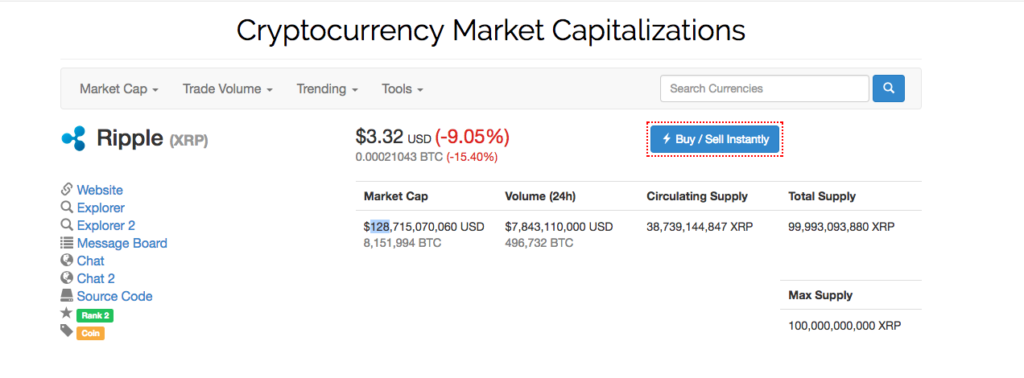Screen dimensions: 1024x378
Task: Open the Chat 2 link
Action: point(96,278)
